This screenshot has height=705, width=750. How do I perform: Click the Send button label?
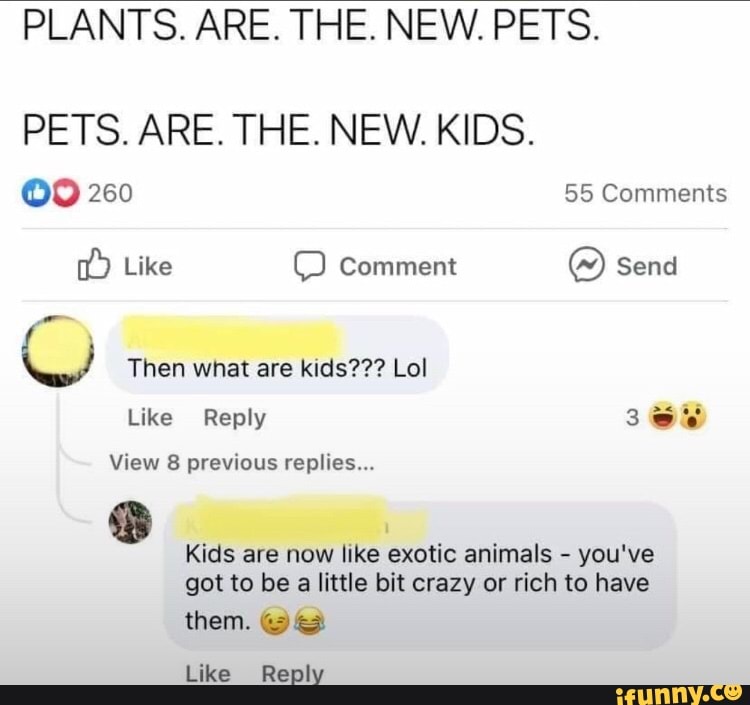point(647,266)
